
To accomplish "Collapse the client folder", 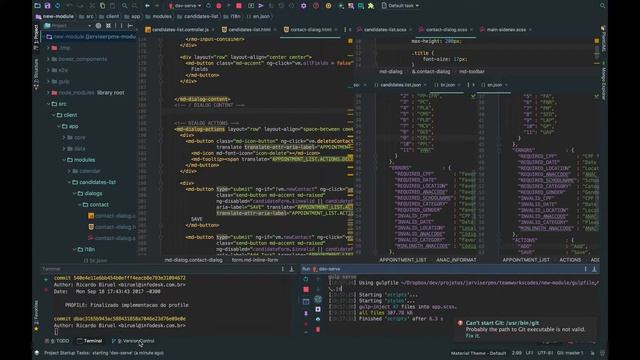I will [53, 115].
